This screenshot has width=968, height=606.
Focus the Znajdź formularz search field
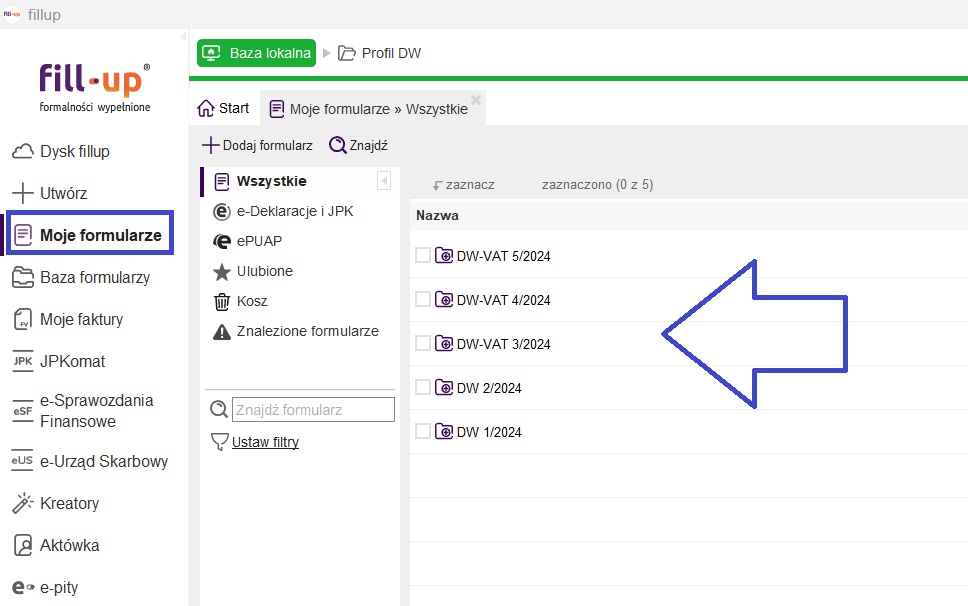click(x=313, y=410)
